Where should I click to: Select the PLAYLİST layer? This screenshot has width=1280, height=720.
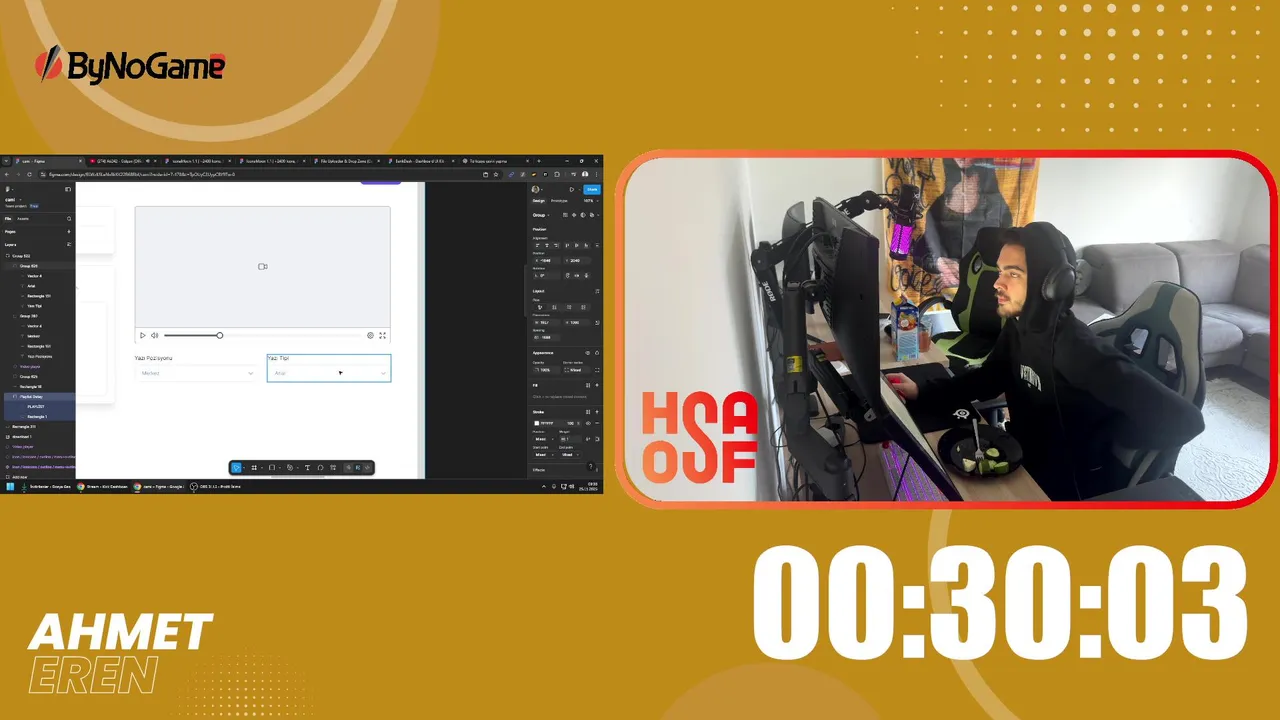coord(35,406)
